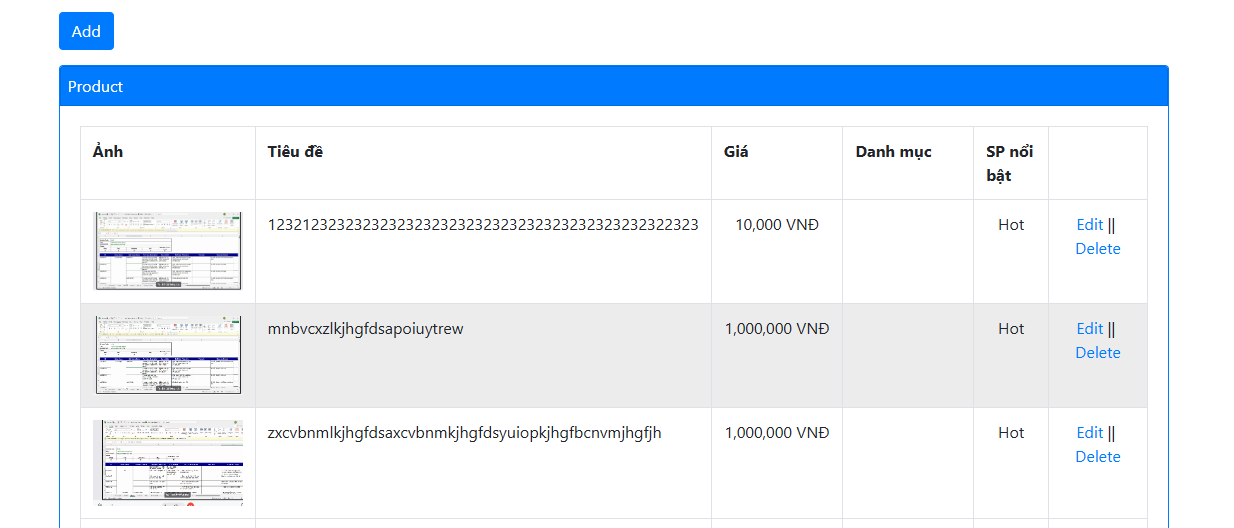1234x528 pixels.
Task: Click the long 1232123232... product title
Action: [x=483, y=225]
